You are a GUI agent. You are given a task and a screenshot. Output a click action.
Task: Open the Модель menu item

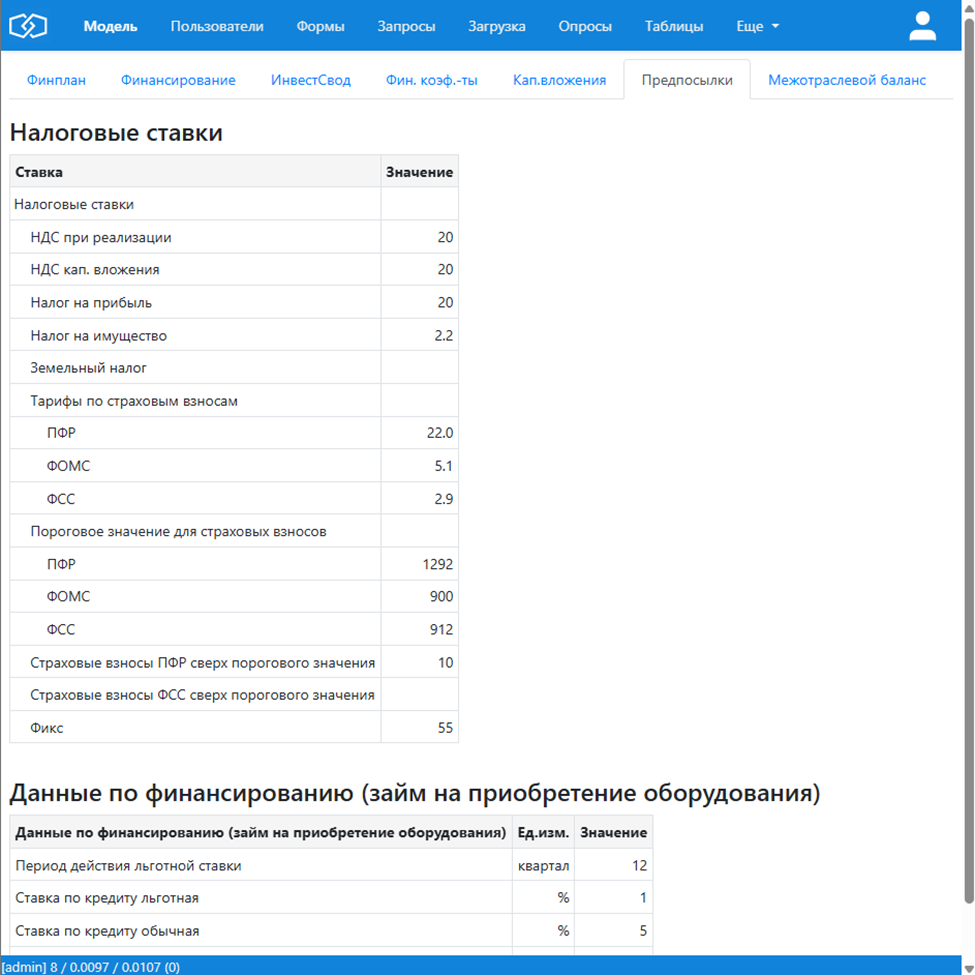coord(110,26)
